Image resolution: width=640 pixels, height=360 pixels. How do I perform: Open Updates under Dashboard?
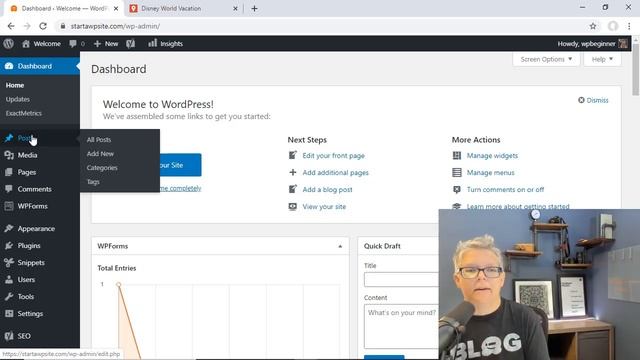tap(18, 99)
